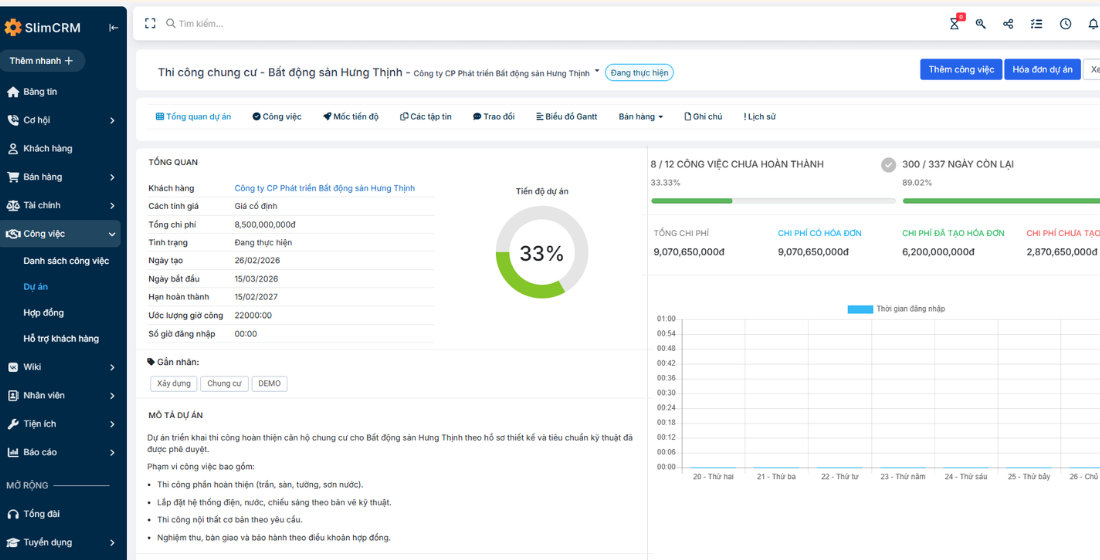Open the advanced search magnifier icon in top bar

pos(981,24)
